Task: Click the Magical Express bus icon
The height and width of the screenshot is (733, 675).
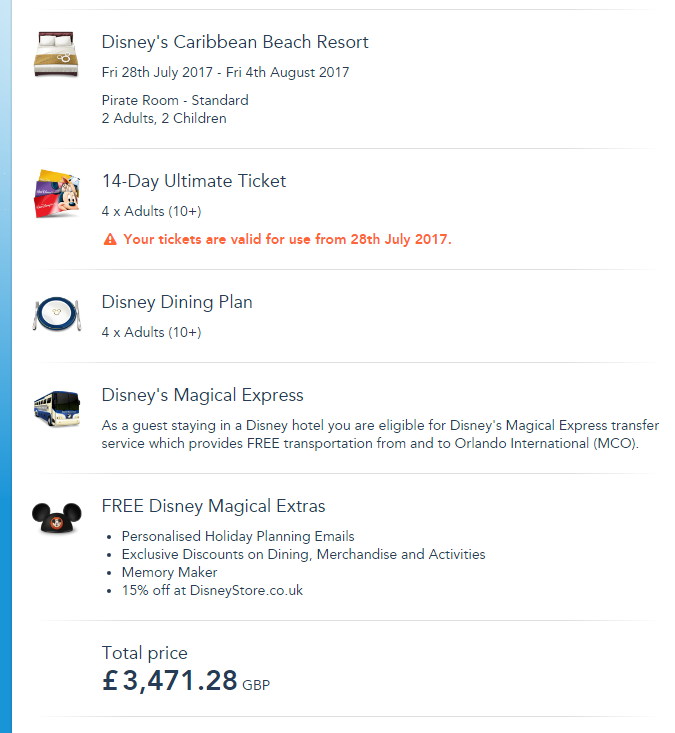Action: (x=57, y=408)
